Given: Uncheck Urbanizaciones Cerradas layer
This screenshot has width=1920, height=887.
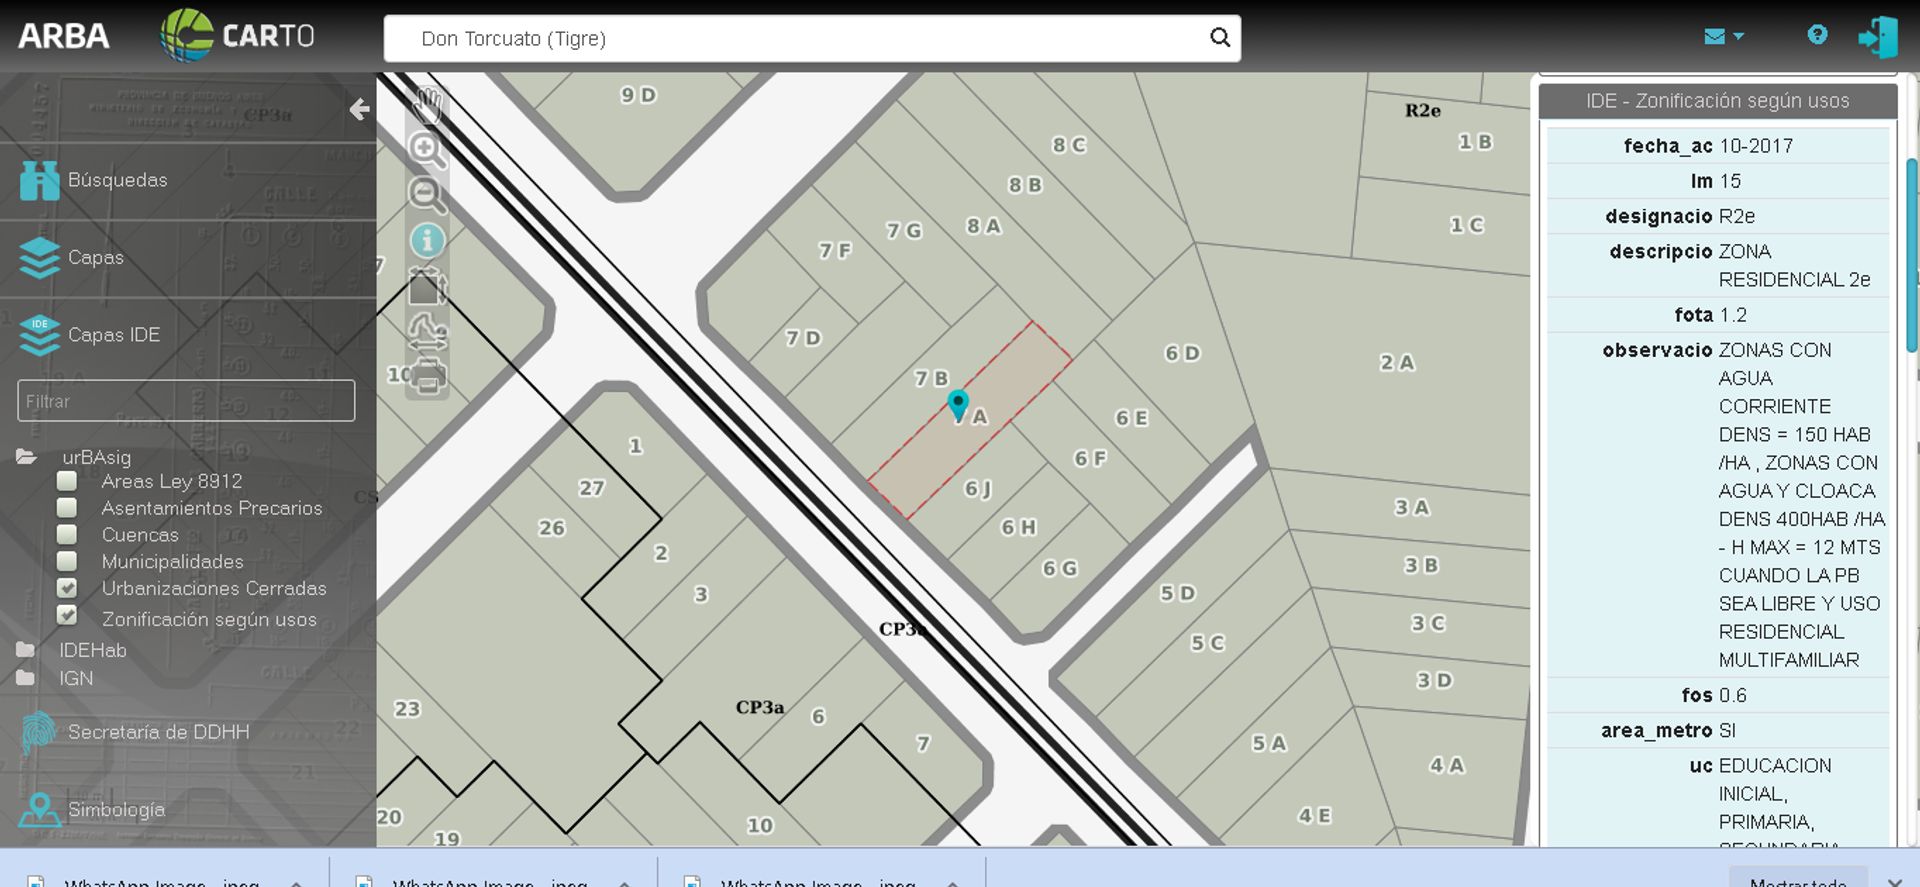Looking at the screenshot, I should [67, 587].
